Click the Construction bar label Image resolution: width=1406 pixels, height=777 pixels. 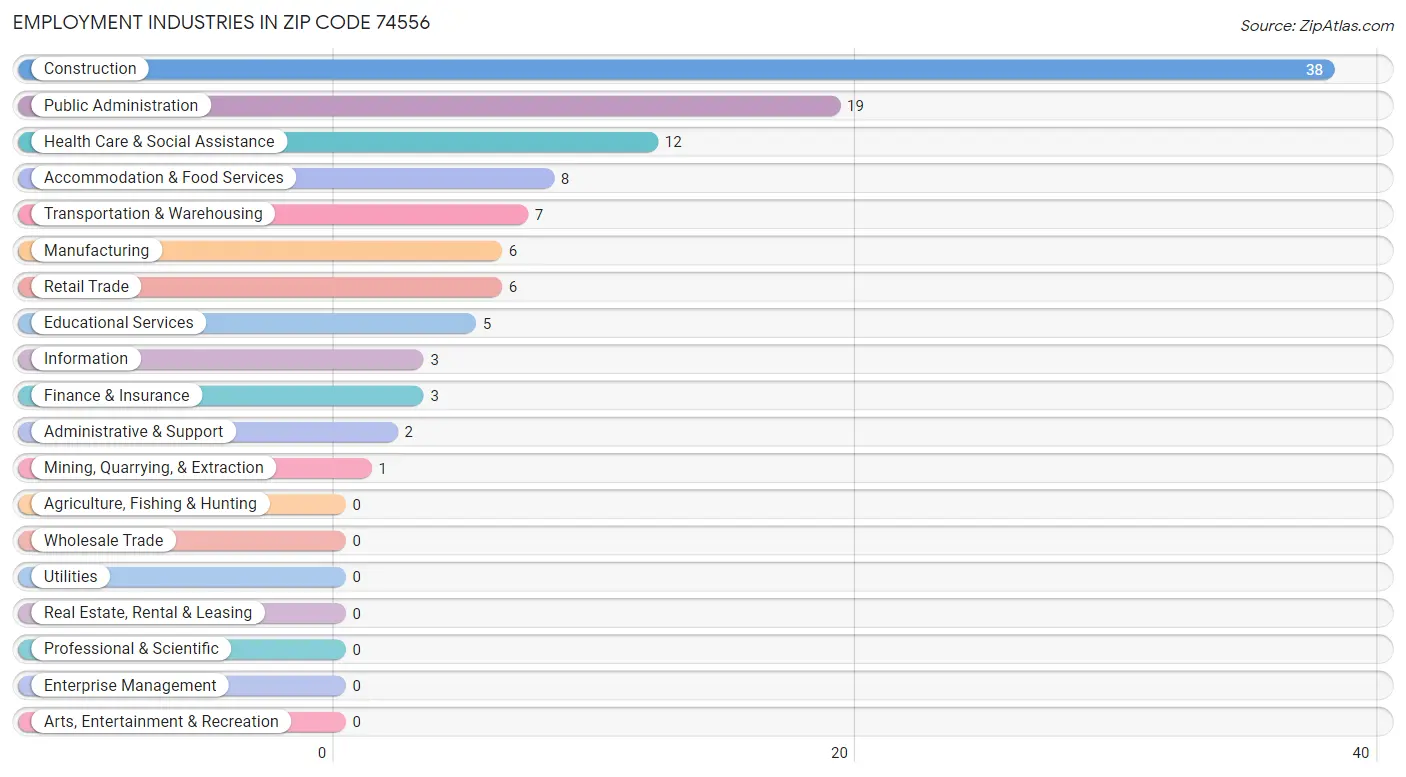pyautogui.click(x=90, y=69)
